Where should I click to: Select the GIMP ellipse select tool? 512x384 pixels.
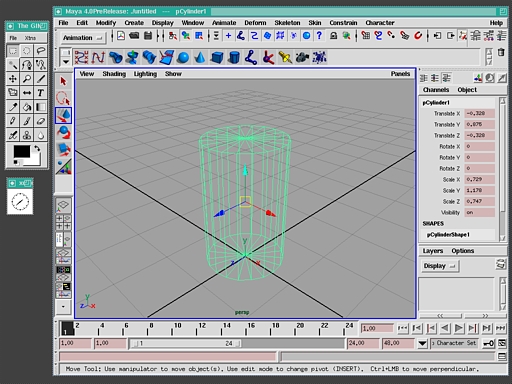coord(27,51)
